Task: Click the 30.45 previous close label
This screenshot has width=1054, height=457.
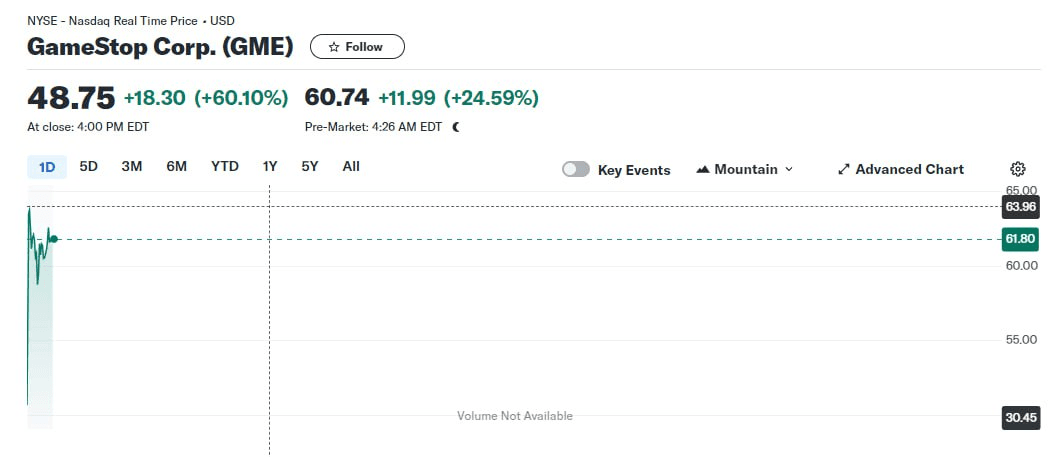Action: tap(1020, 417)
